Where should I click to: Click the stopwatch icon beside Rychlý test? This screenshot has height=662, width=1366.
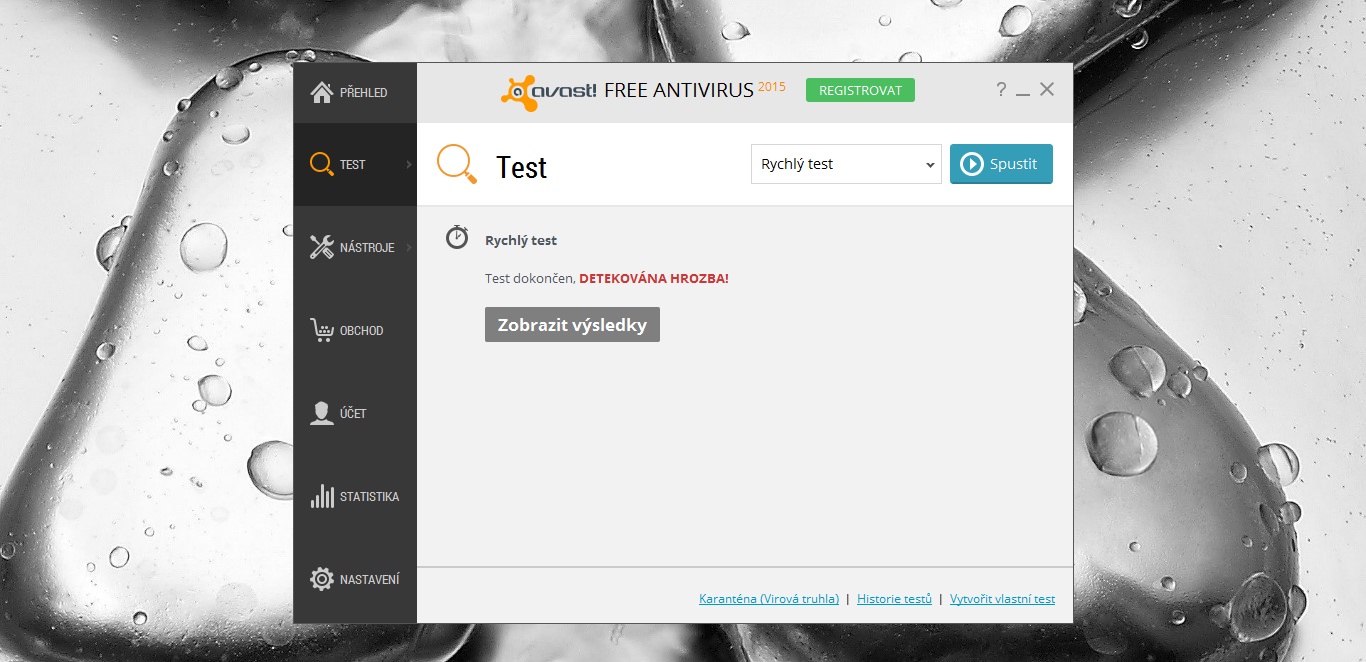(457, 237)
